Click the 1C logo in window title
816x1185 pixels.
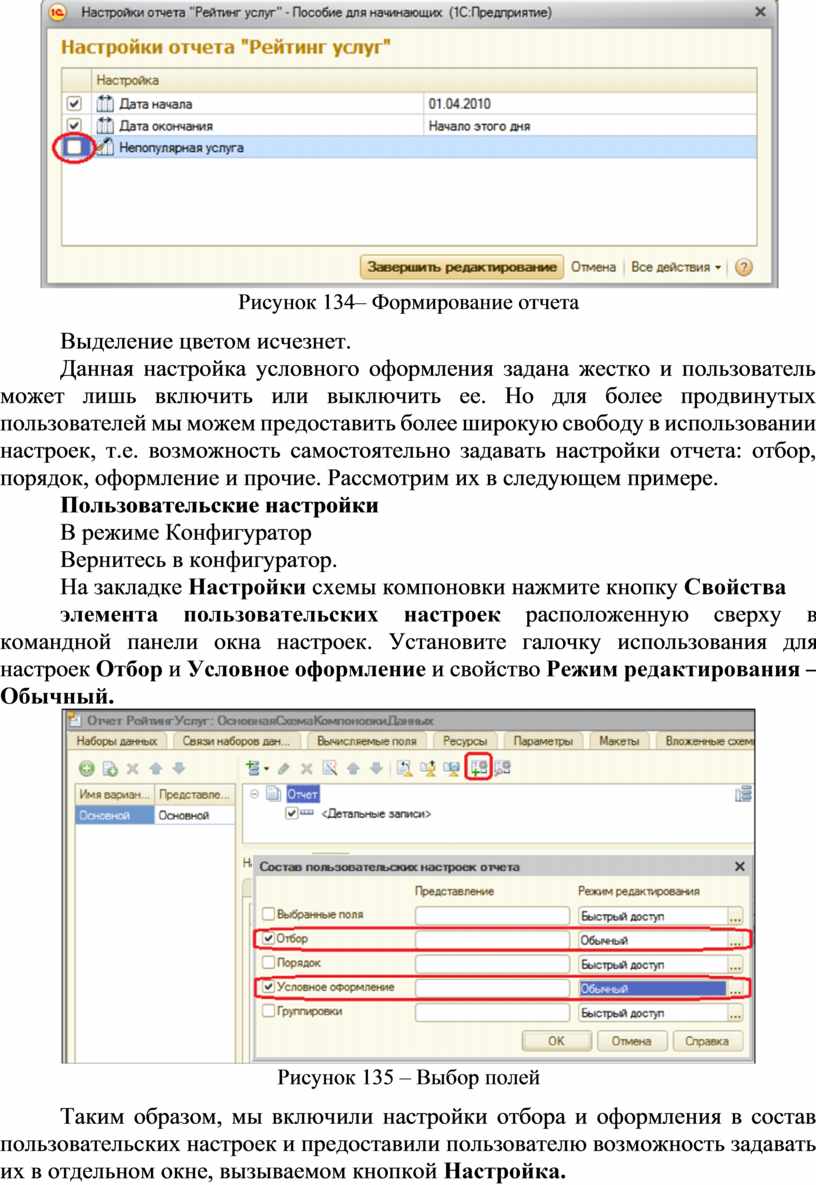point(58,12)
